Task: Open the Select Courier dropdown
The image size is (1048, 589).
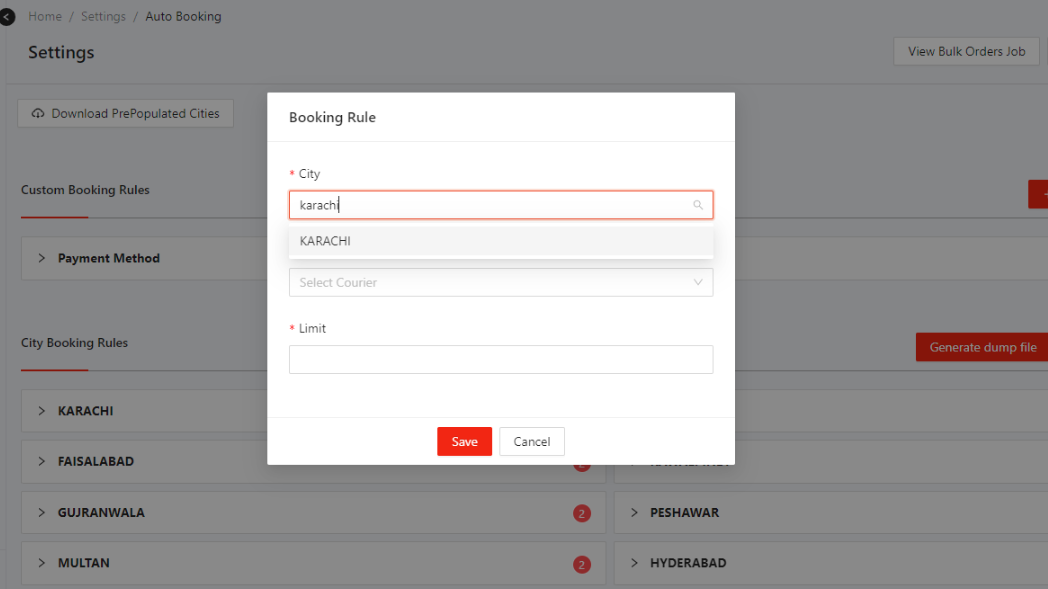Action: 500,282
